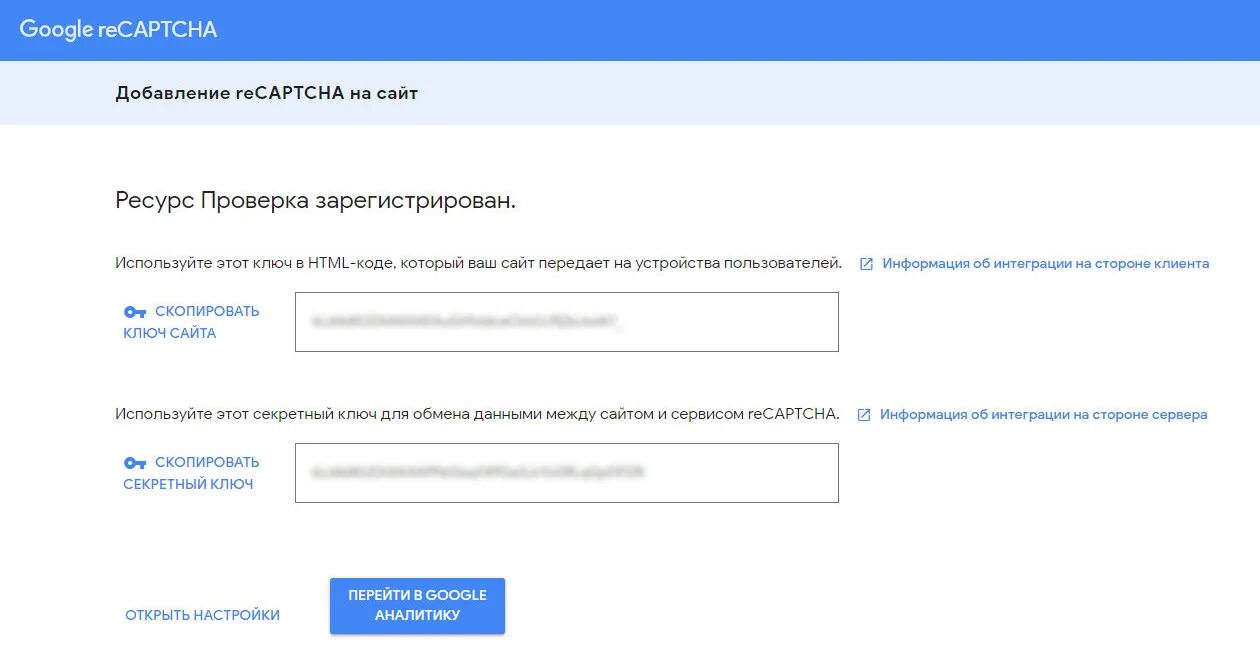
Task: Click the HTML-code key instruction text
Action: point(478,264)
